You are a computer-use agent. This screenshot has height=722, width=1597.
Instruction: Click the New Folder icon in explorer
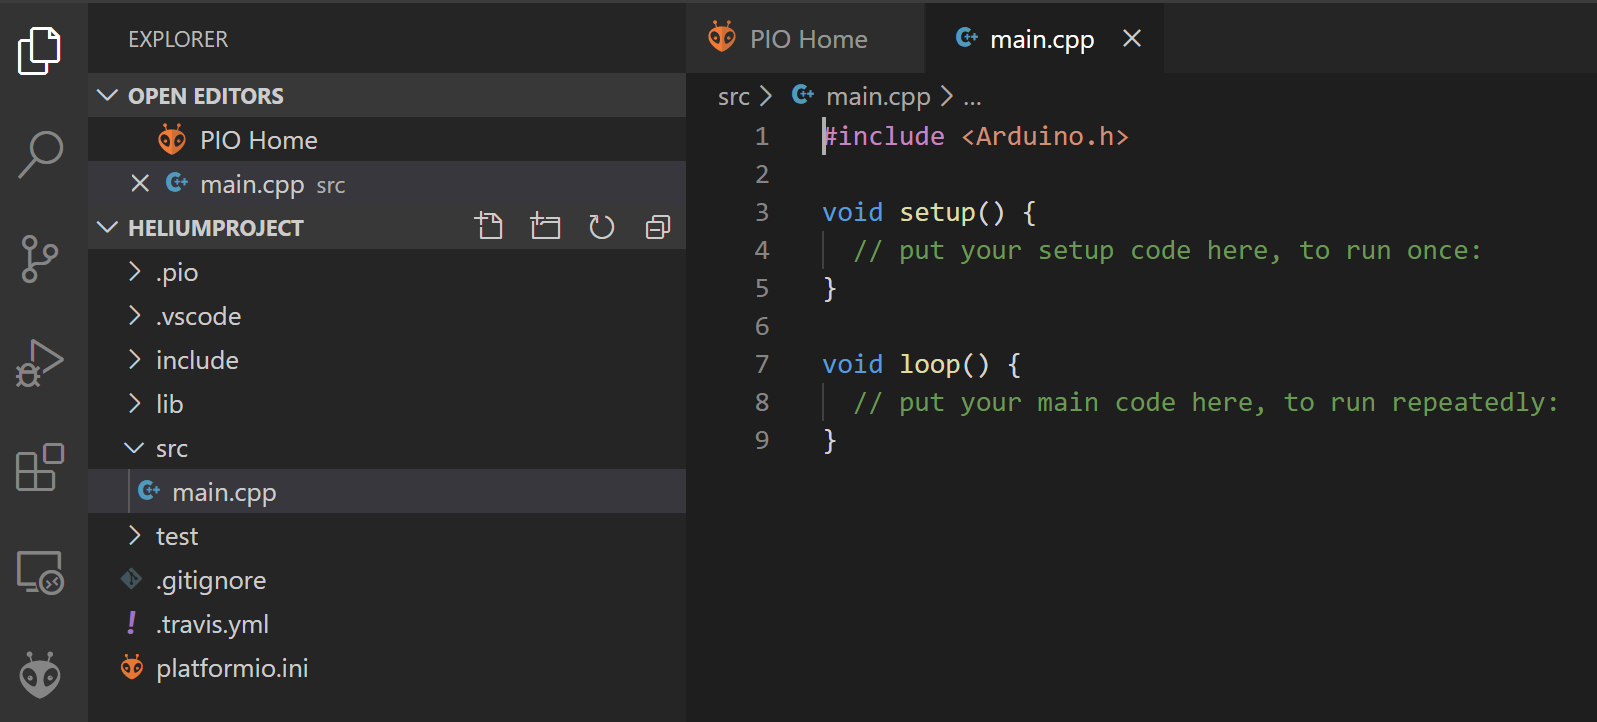pyautogui.click(x=545, y=227)
